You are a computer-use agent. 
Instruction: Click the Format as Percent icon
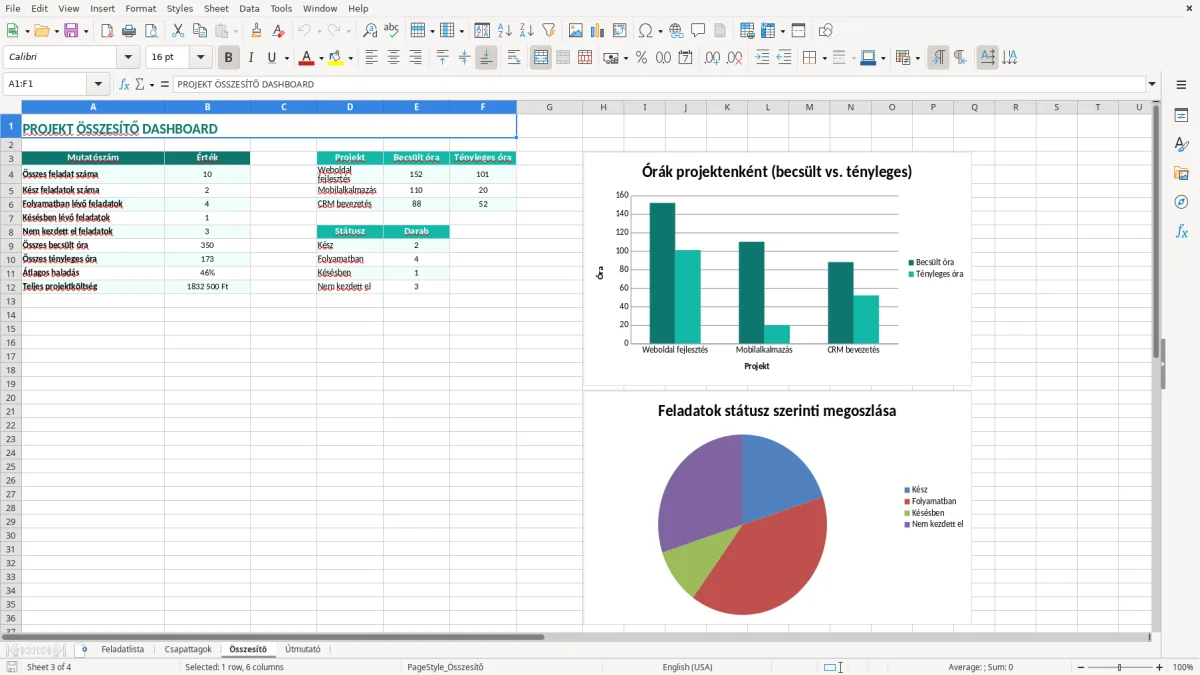coord(641,58)
